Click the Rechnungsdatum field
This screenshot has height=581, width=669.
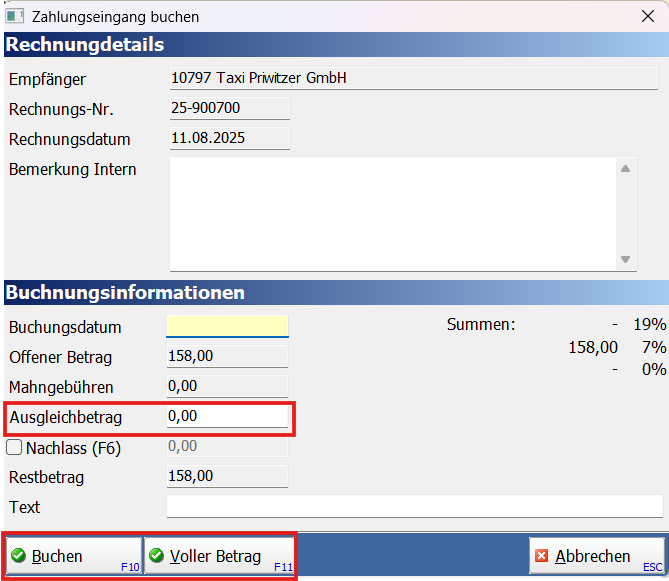coord(228,139)
